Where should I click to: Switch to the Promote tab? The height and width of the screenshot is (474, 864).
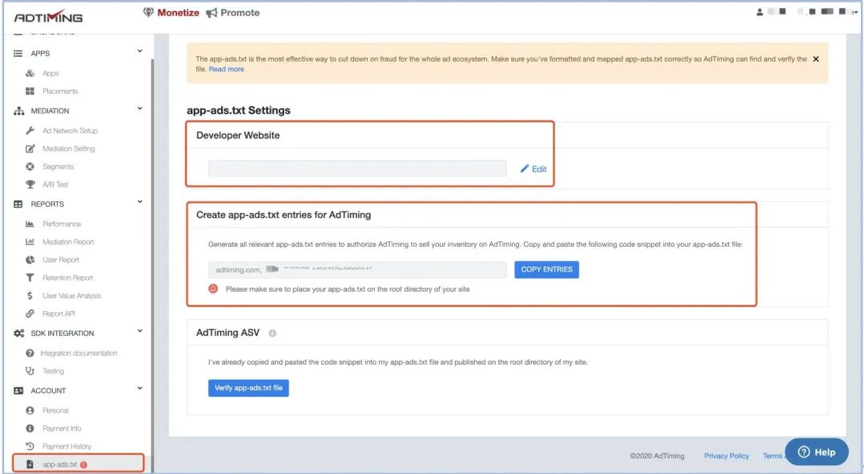point(233,13)
